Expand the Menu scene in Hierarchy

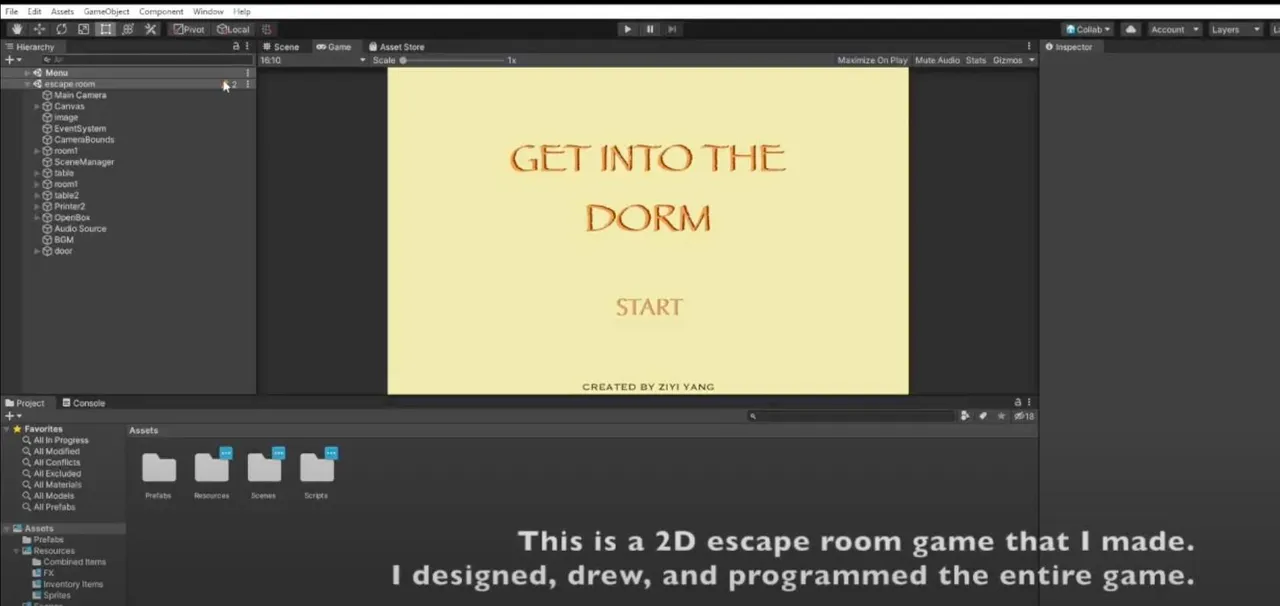click(x=28, y=73)
